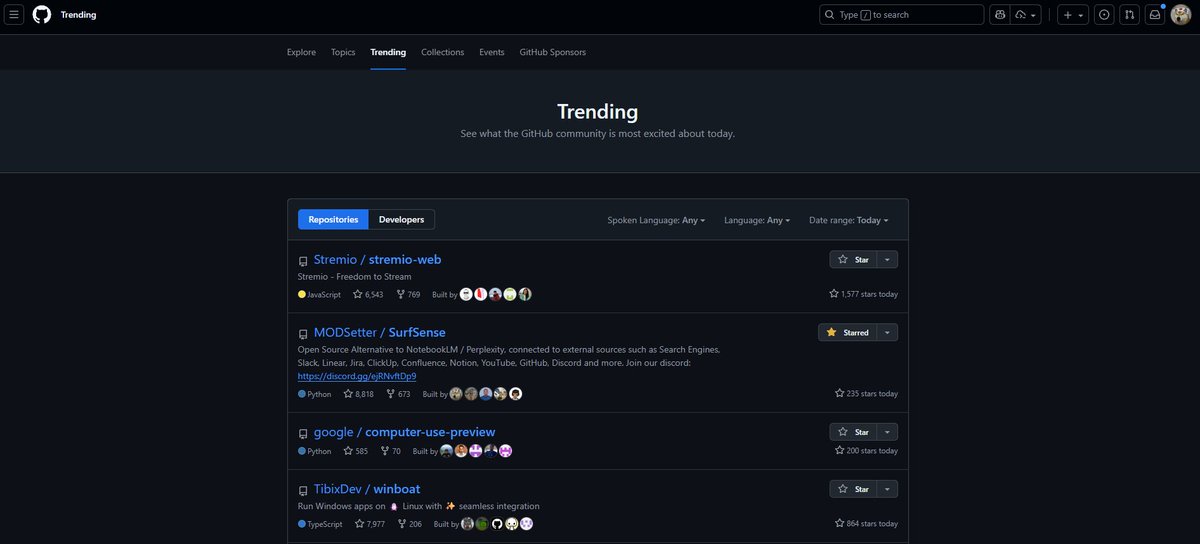Go to the Events tab

(x=492, y=52)
